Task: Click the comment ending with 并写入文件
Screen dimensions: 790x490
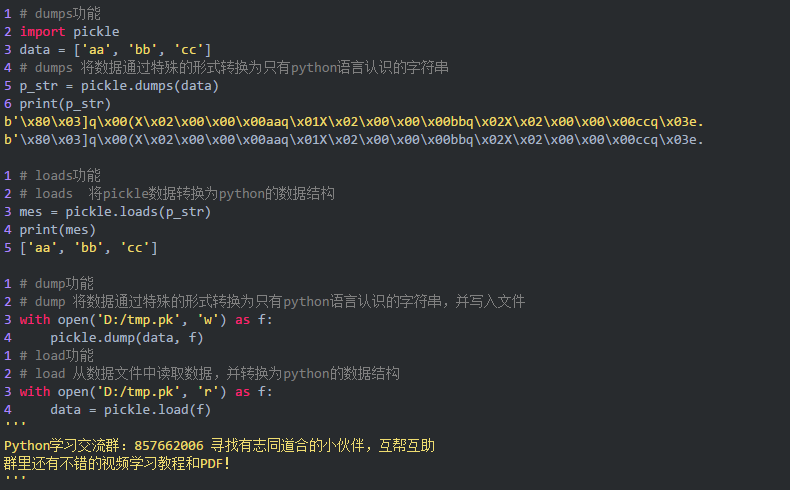Action: 272,302
